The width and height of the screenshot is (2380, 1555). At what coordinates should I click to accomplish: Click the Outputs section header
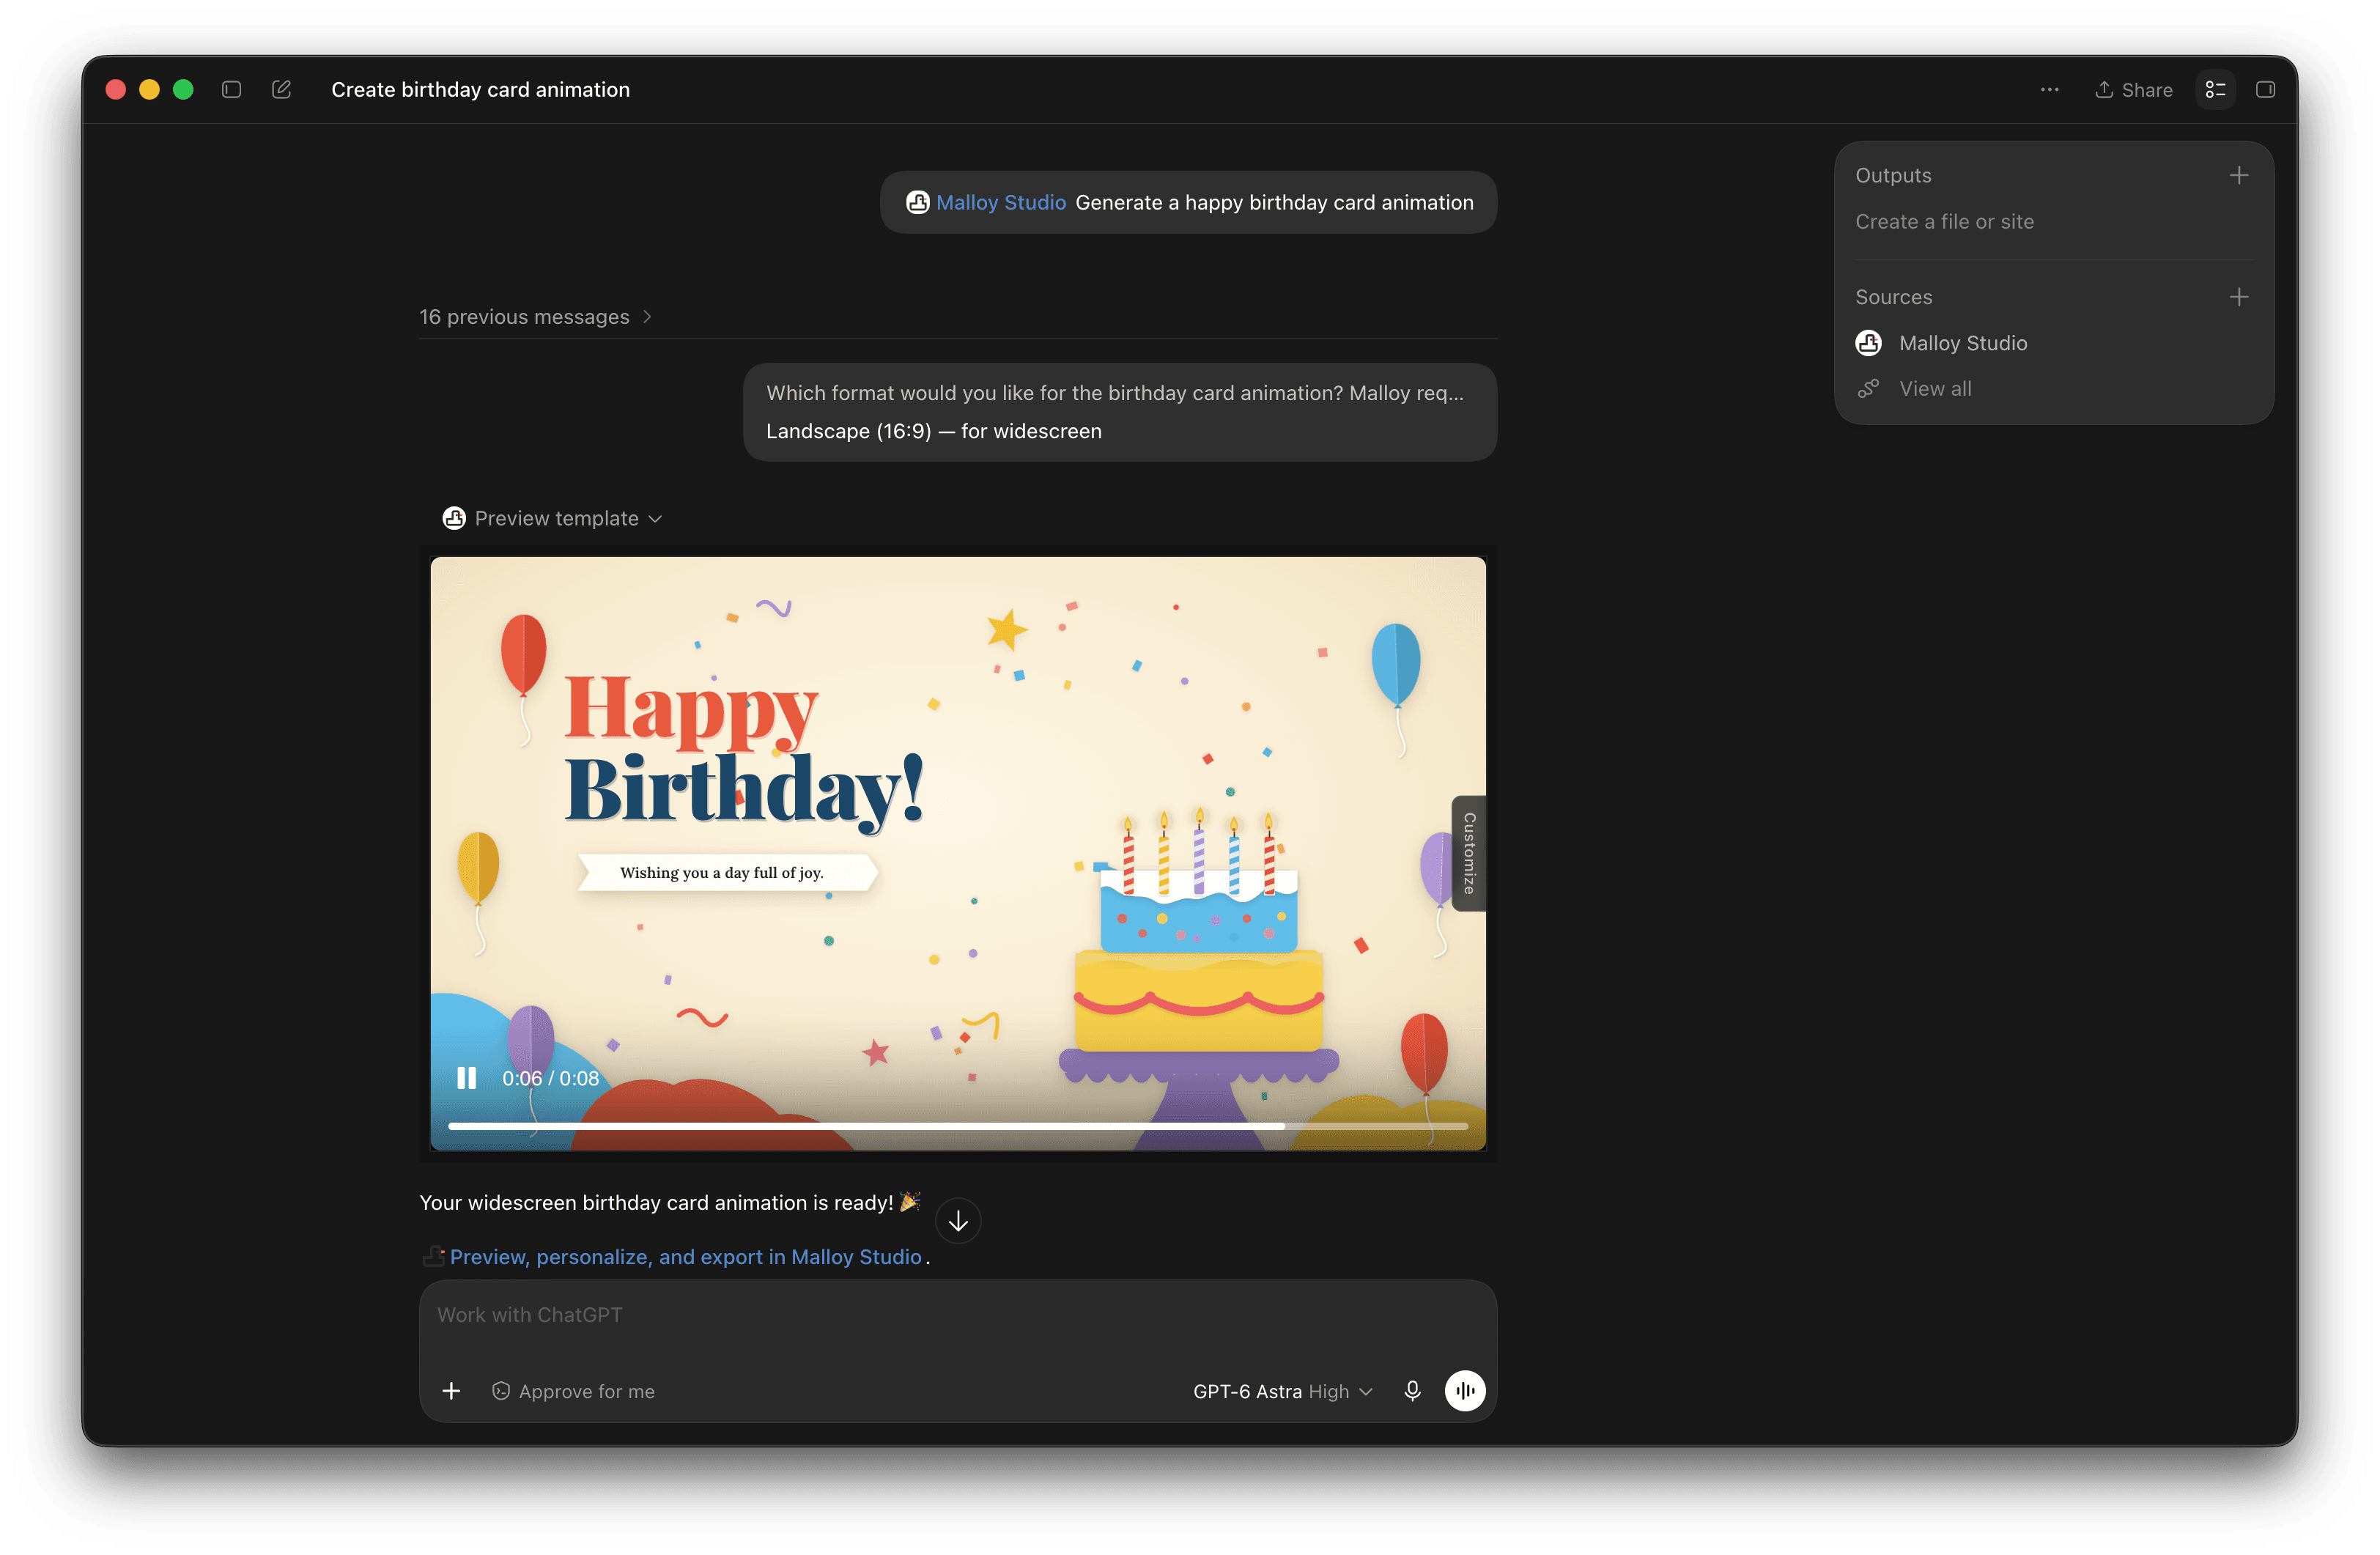1893,175
